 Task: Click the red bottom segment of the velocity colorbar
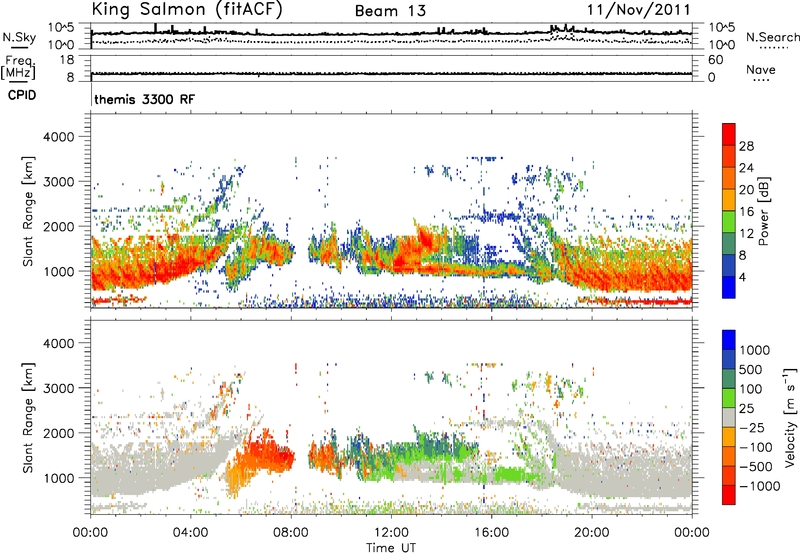729,495
